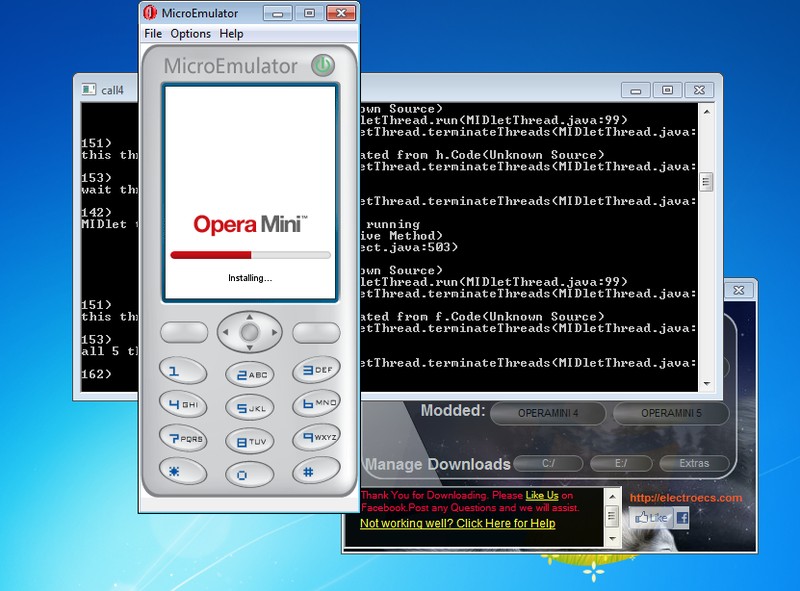This screenshot has width=800, height=591.
Task: Click the Opera Mini installation progress bar
Action: pos(248,254)
